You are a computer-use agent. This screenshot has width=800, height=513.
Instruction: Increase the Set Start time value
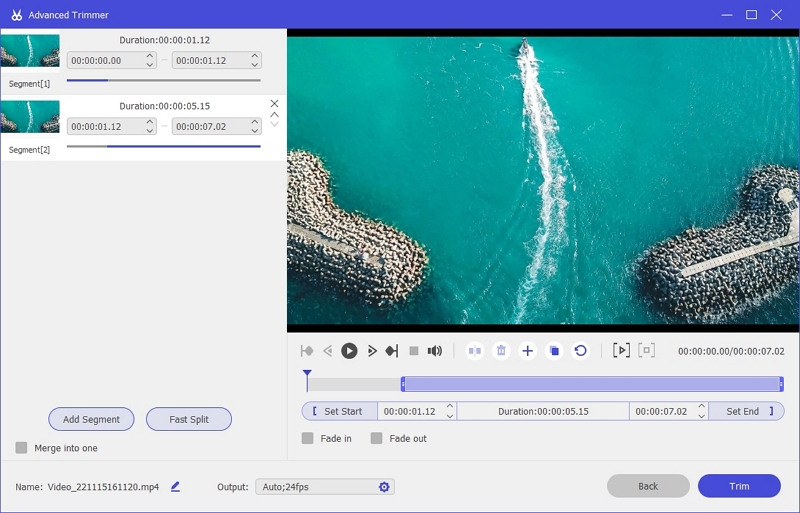point(450,406)
